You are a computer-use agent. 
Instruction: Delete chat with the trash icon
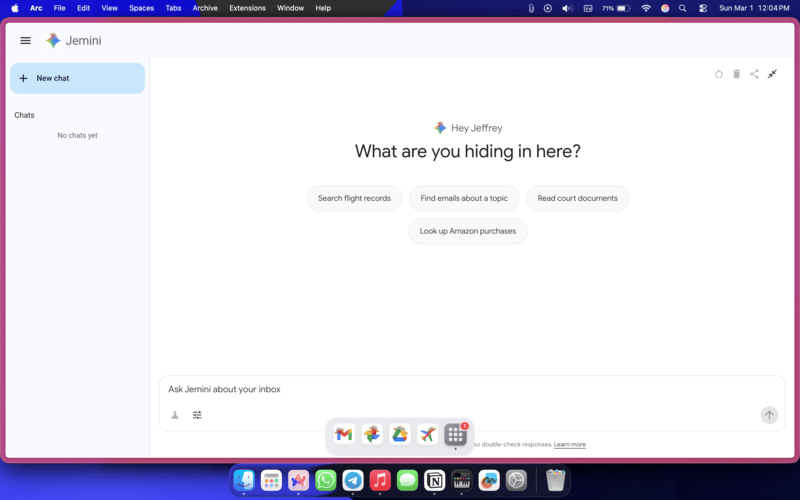click(x=736, y=74)
